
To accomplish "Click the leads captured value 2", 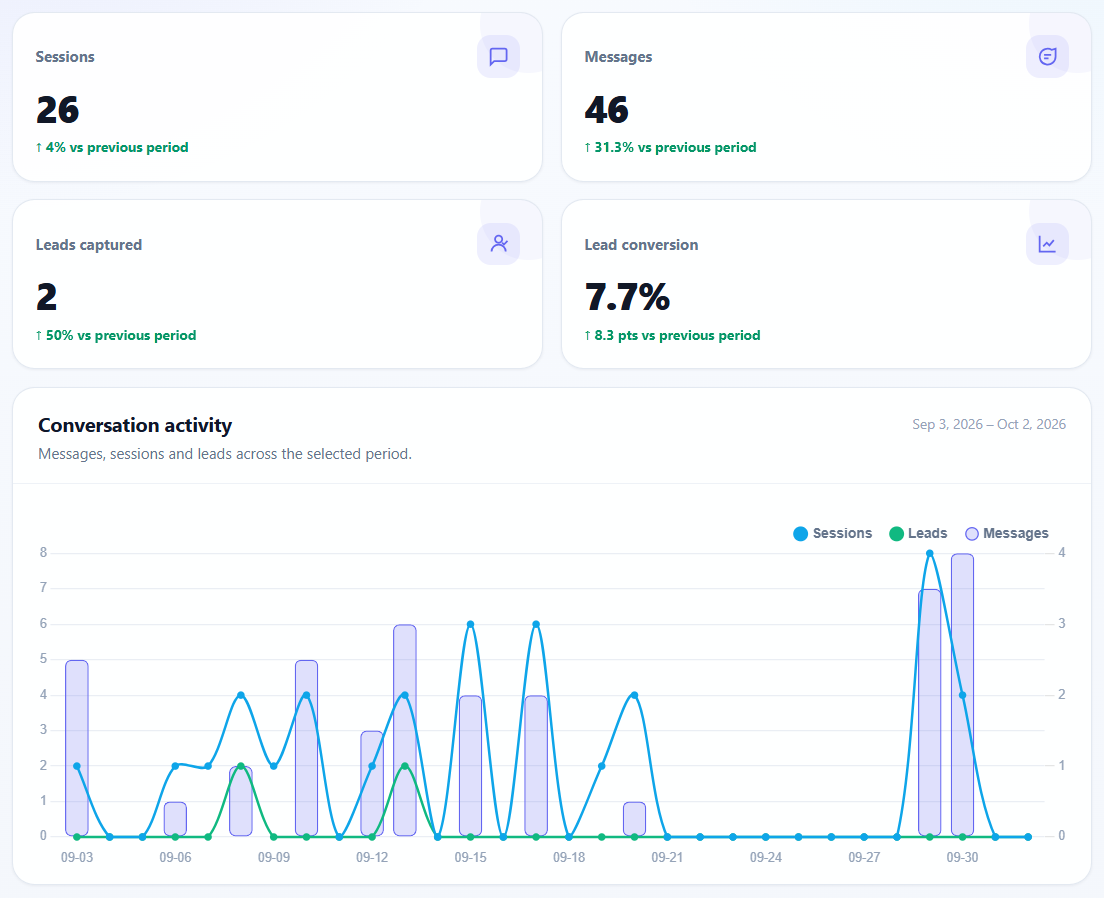I will coord(46,297).
